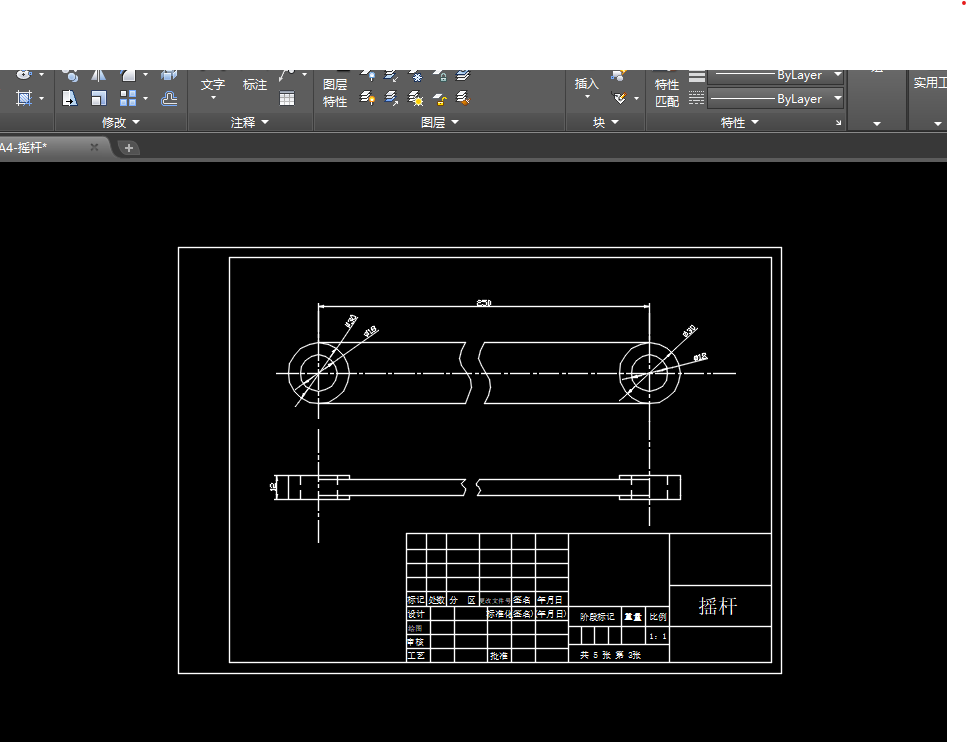Click the lineweight icon beside ByLayer
Screen dimensions: 967x742
click(697, 76)
